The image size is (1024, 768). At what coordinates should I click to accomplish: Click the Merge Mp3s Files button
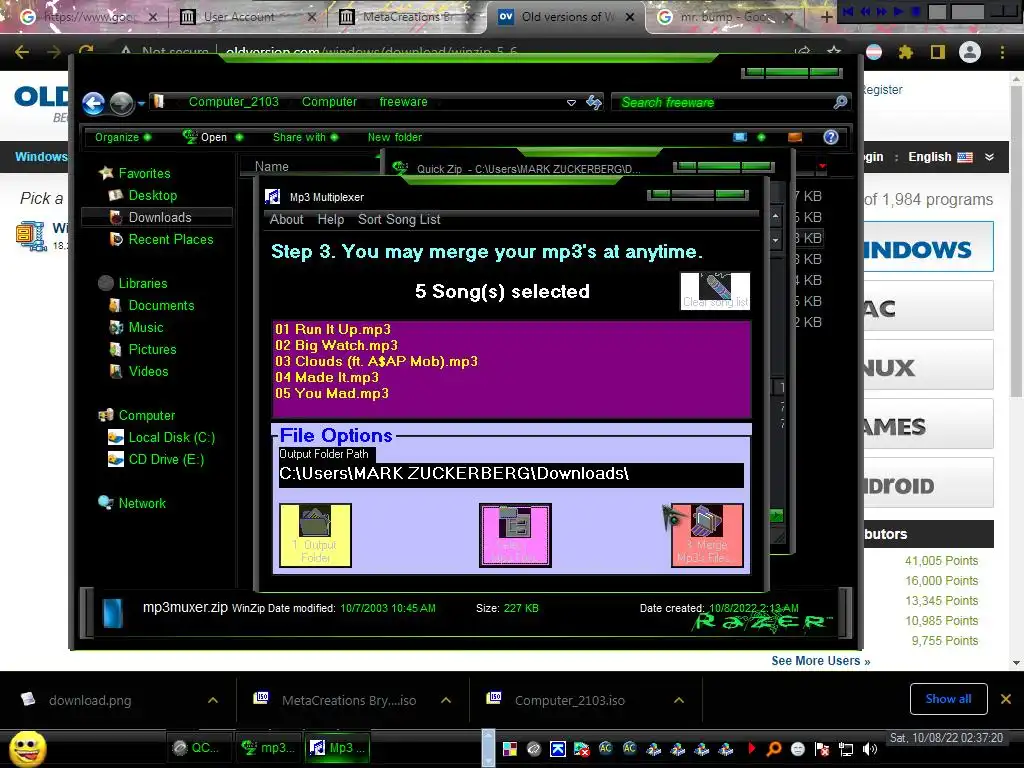[x=707, y=535]
